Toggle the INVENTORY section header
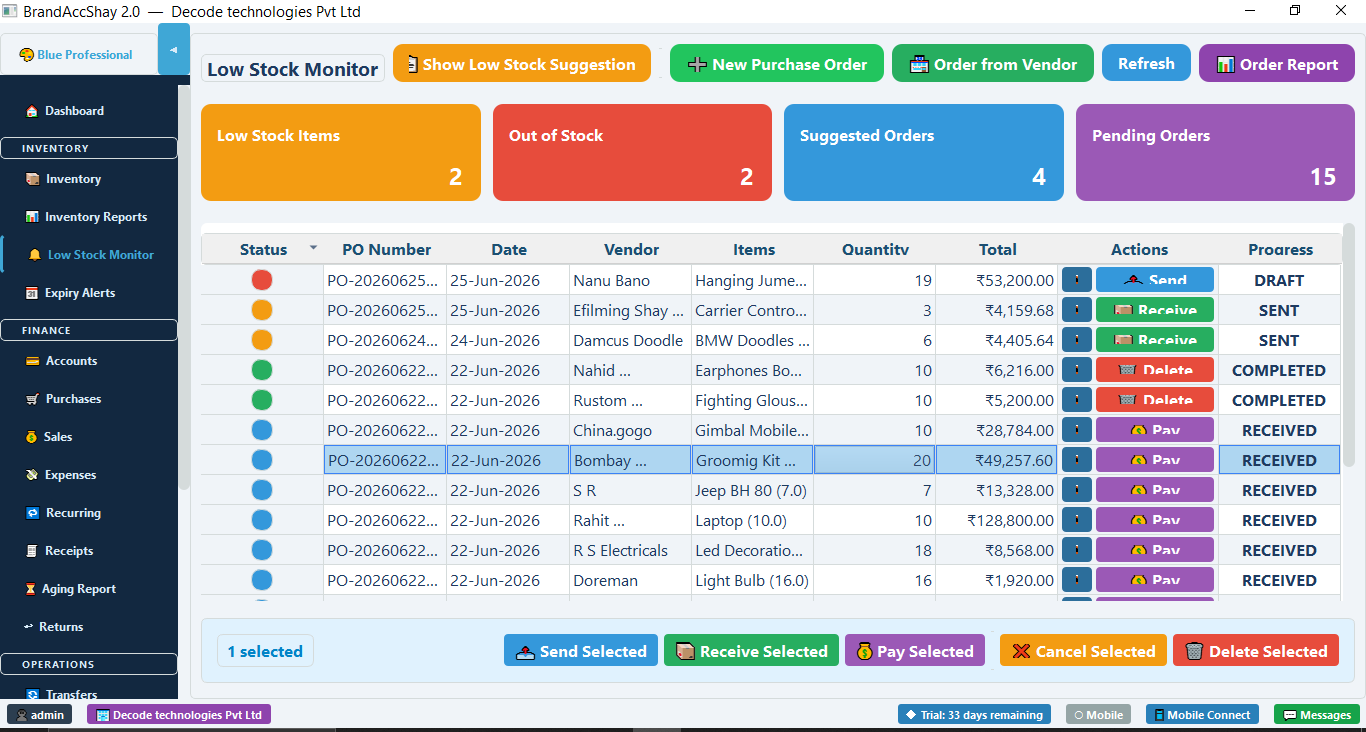Screen dimensions: 1366x732 (89, 148)
